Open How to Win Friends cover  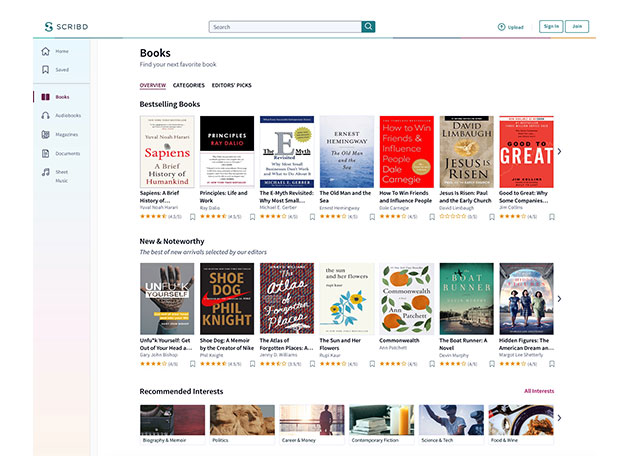click(x=406, y=152)
